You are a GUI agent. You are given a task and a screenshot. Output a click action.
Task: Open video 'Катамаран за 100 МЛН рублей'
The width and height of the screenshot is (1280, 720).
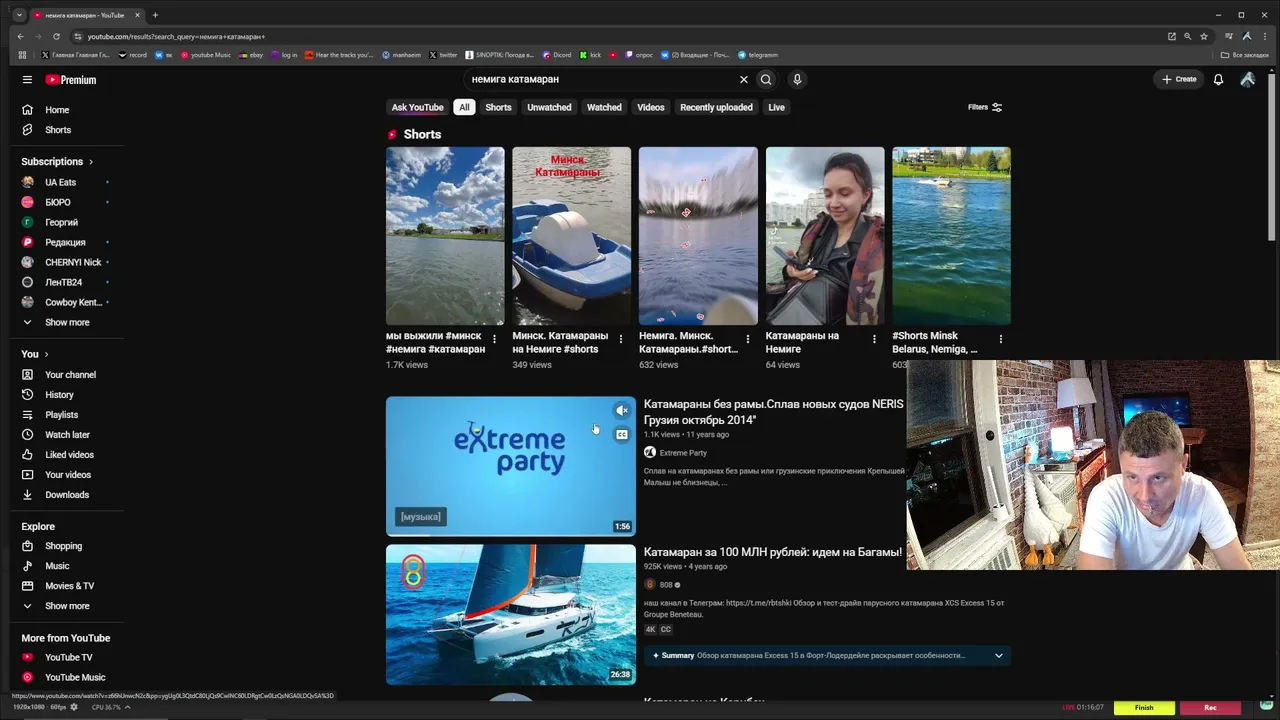click(773, 552)
